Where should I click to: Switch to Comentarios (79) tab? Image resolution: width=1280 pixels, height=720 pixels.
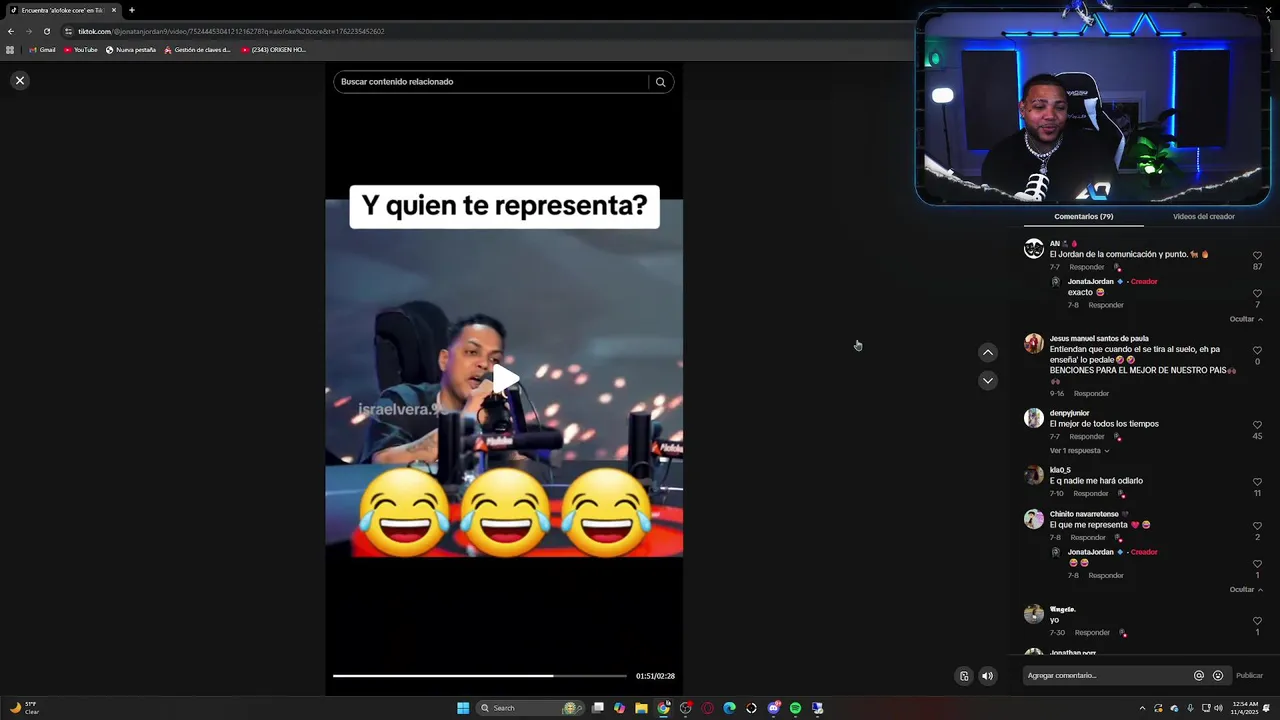pos(1083,216)
